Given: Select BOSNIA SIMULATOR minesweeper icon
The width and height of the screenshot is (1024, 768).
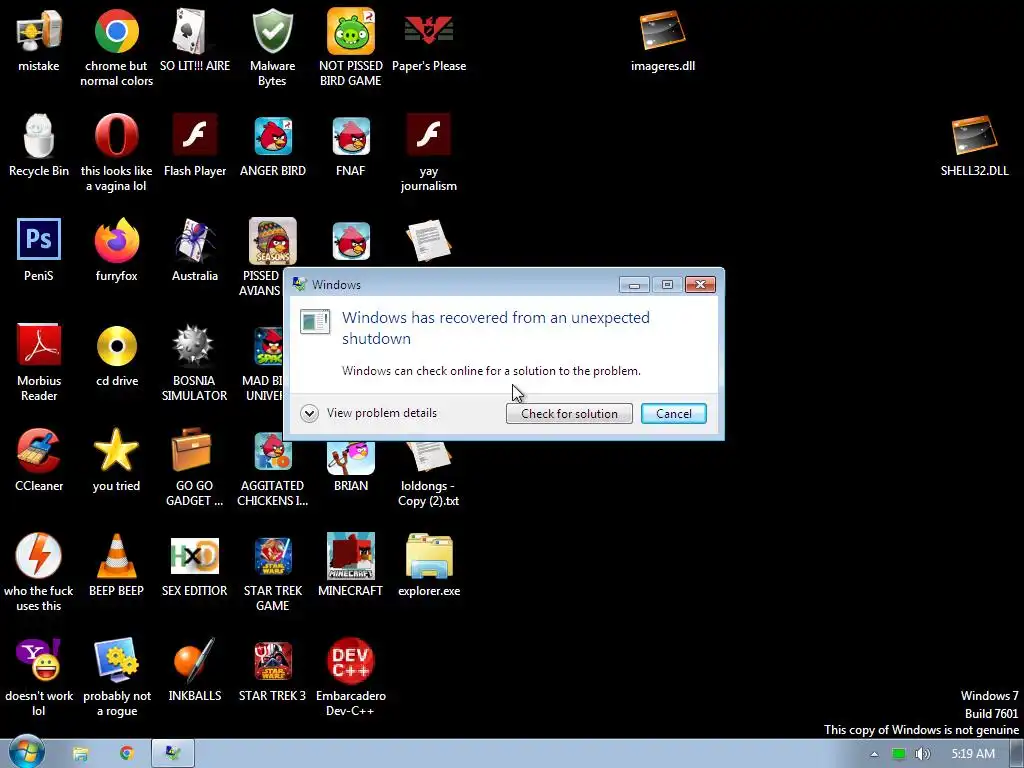Looking at the screenshot, I should (x=194, y=345).
